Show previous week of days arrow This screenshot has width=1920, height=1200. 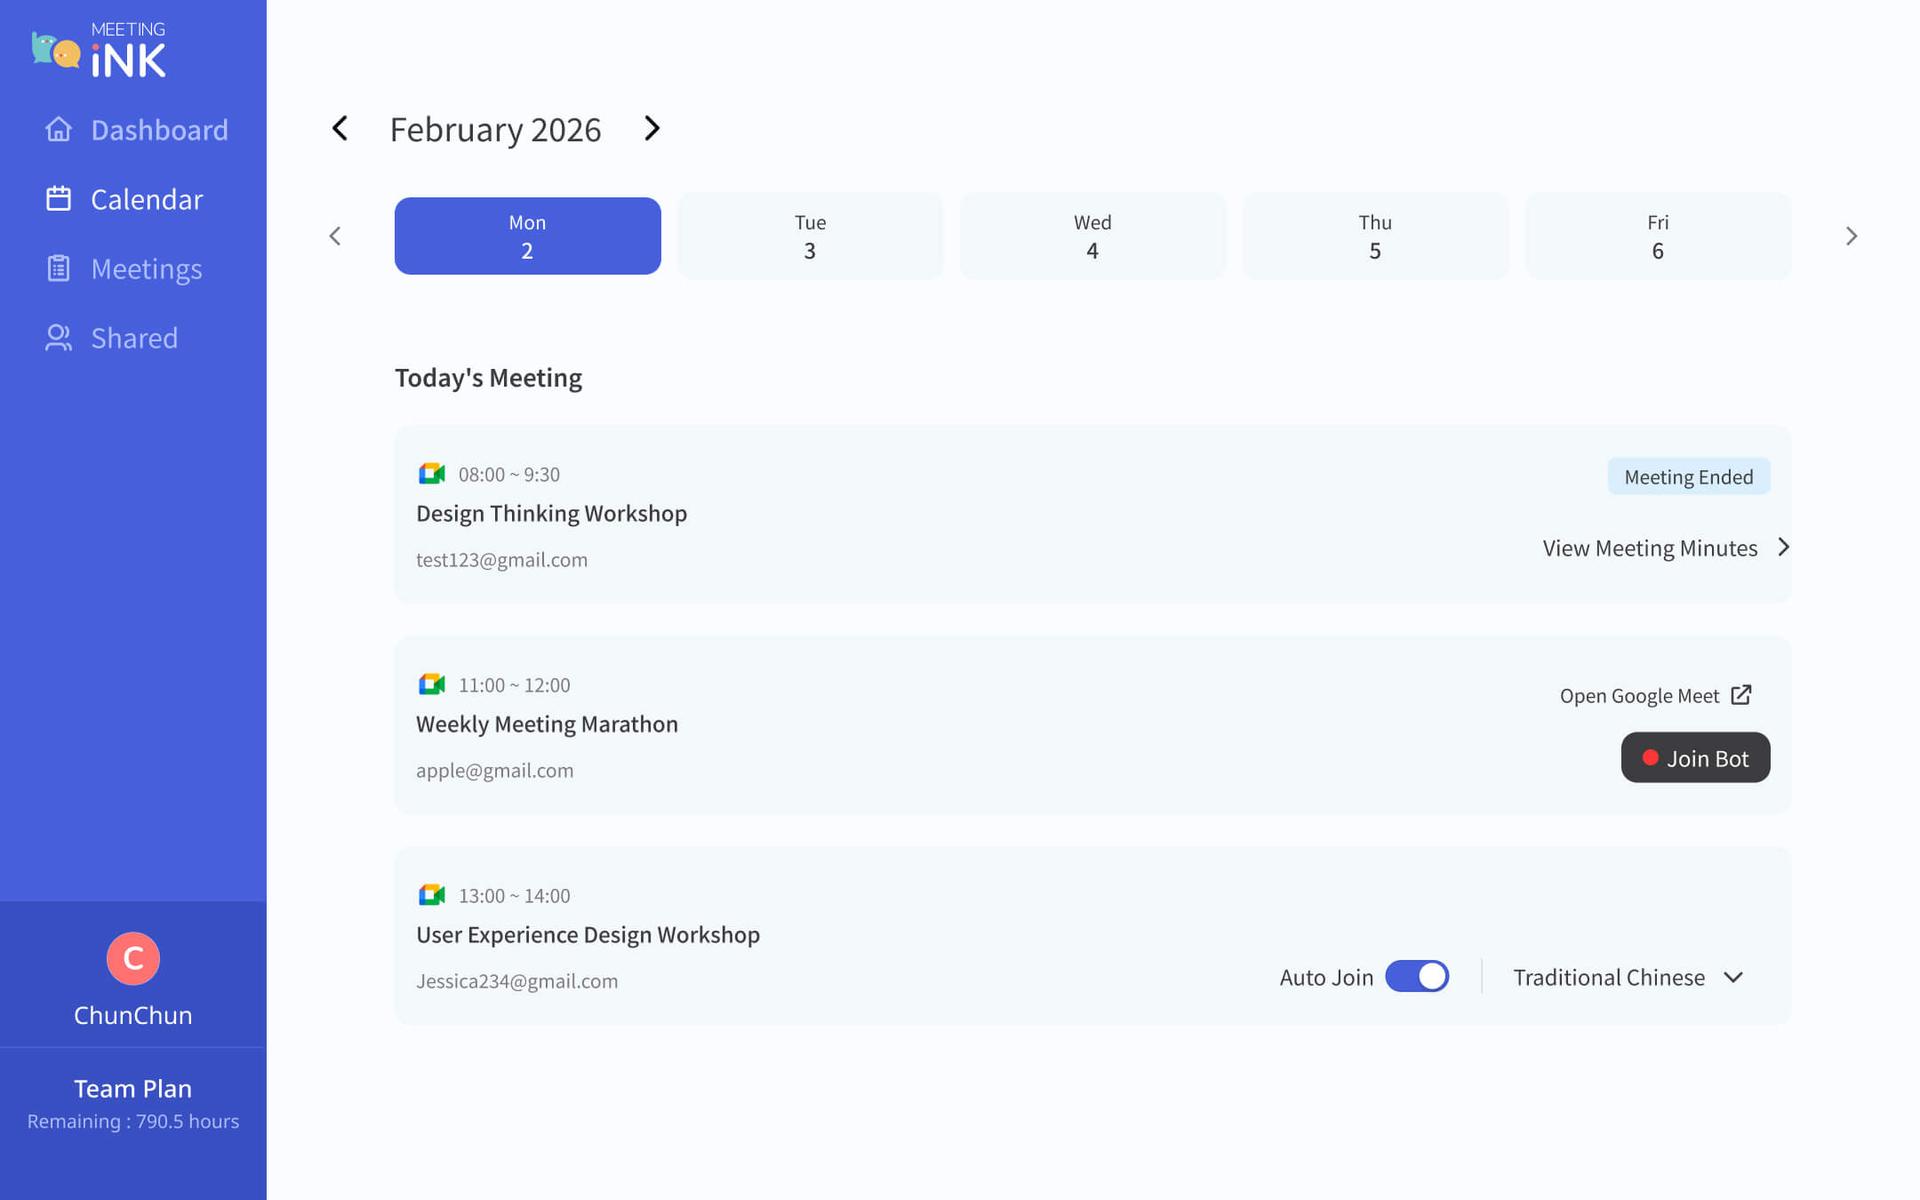point(335,237)
